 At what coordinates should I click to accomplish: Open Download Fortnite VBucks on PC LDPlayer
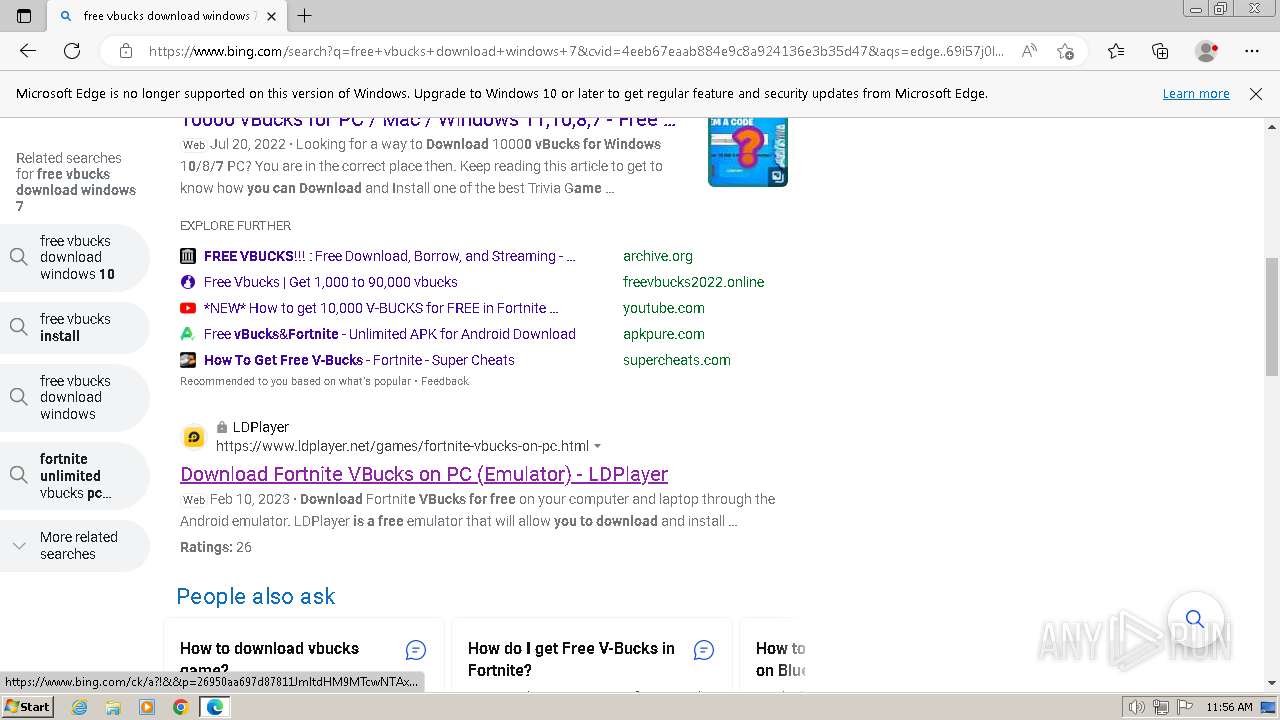[424, 474]
